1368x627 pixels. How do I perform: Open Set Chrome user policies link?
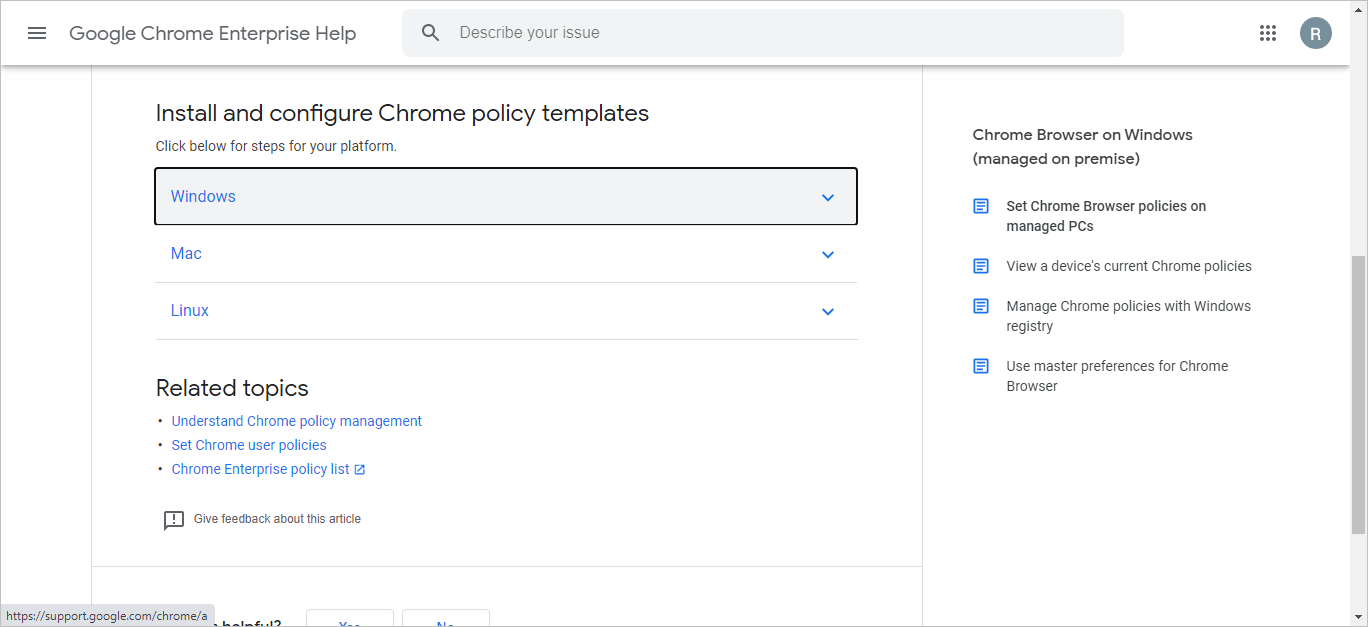(248, 444)
